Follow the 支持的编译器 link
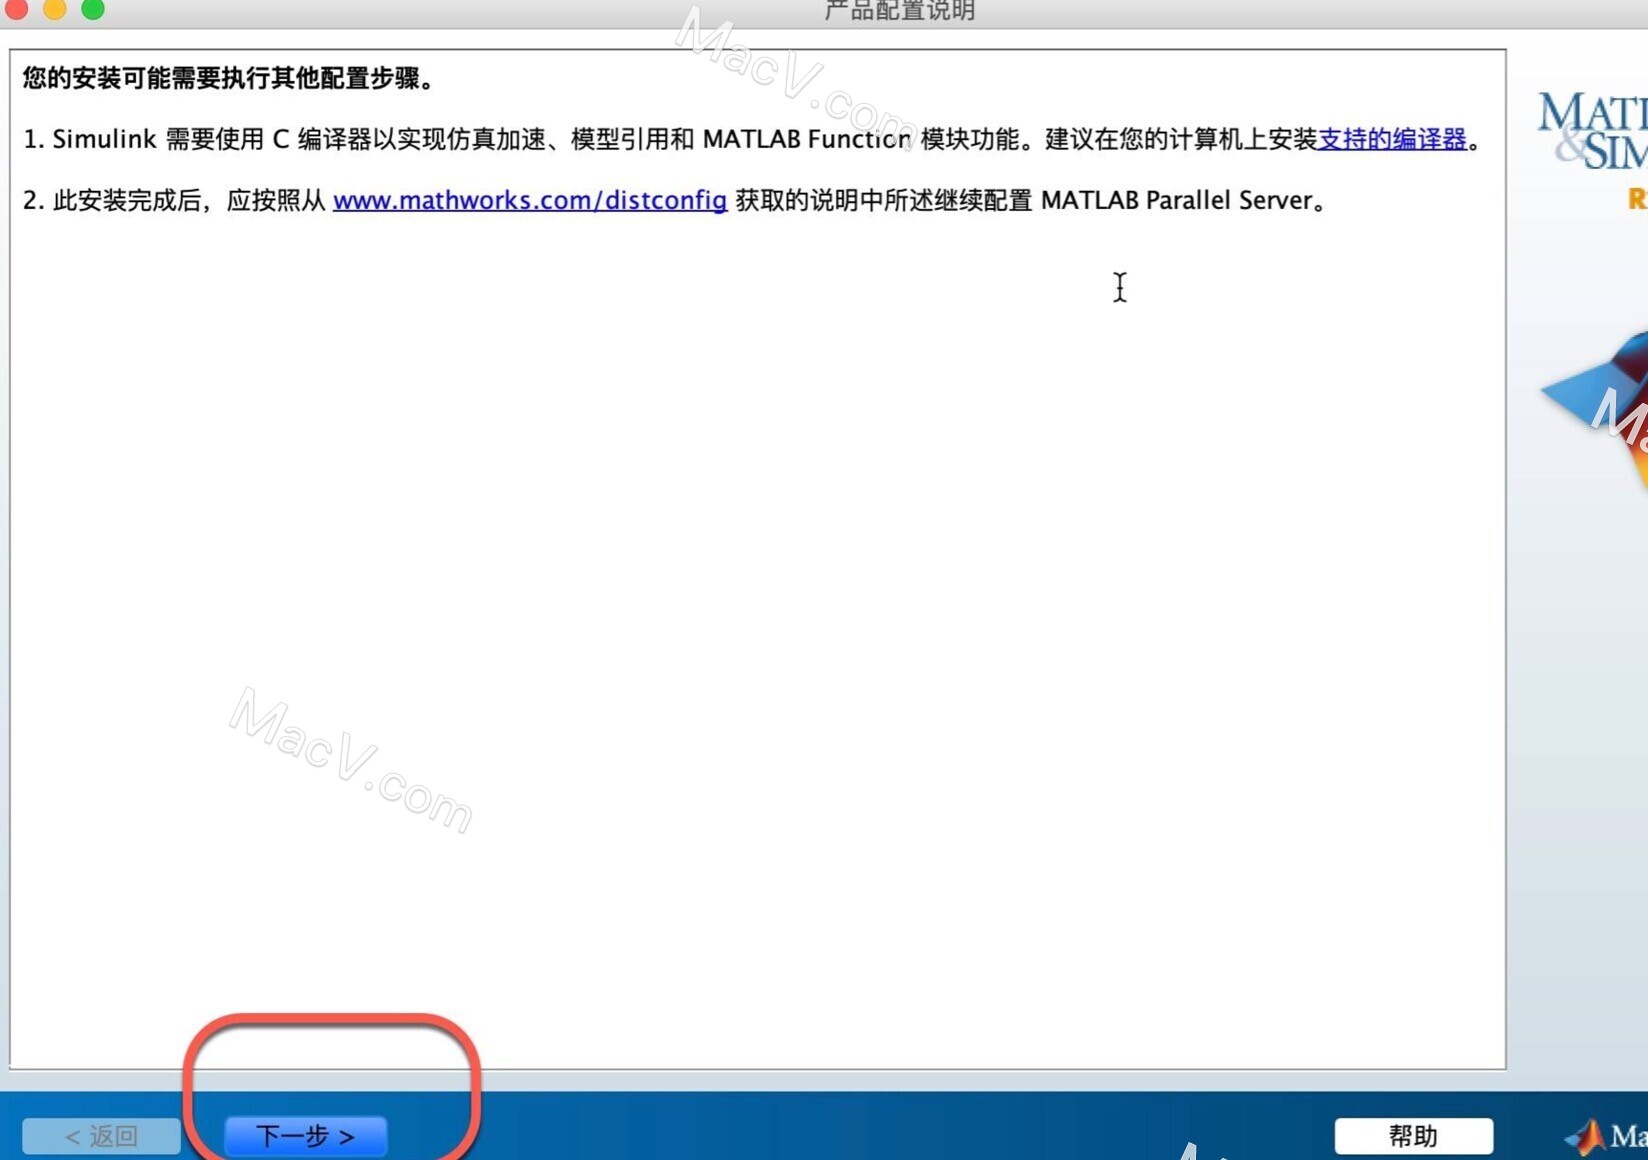The image size is (1648, 1160). point(1392,139)
